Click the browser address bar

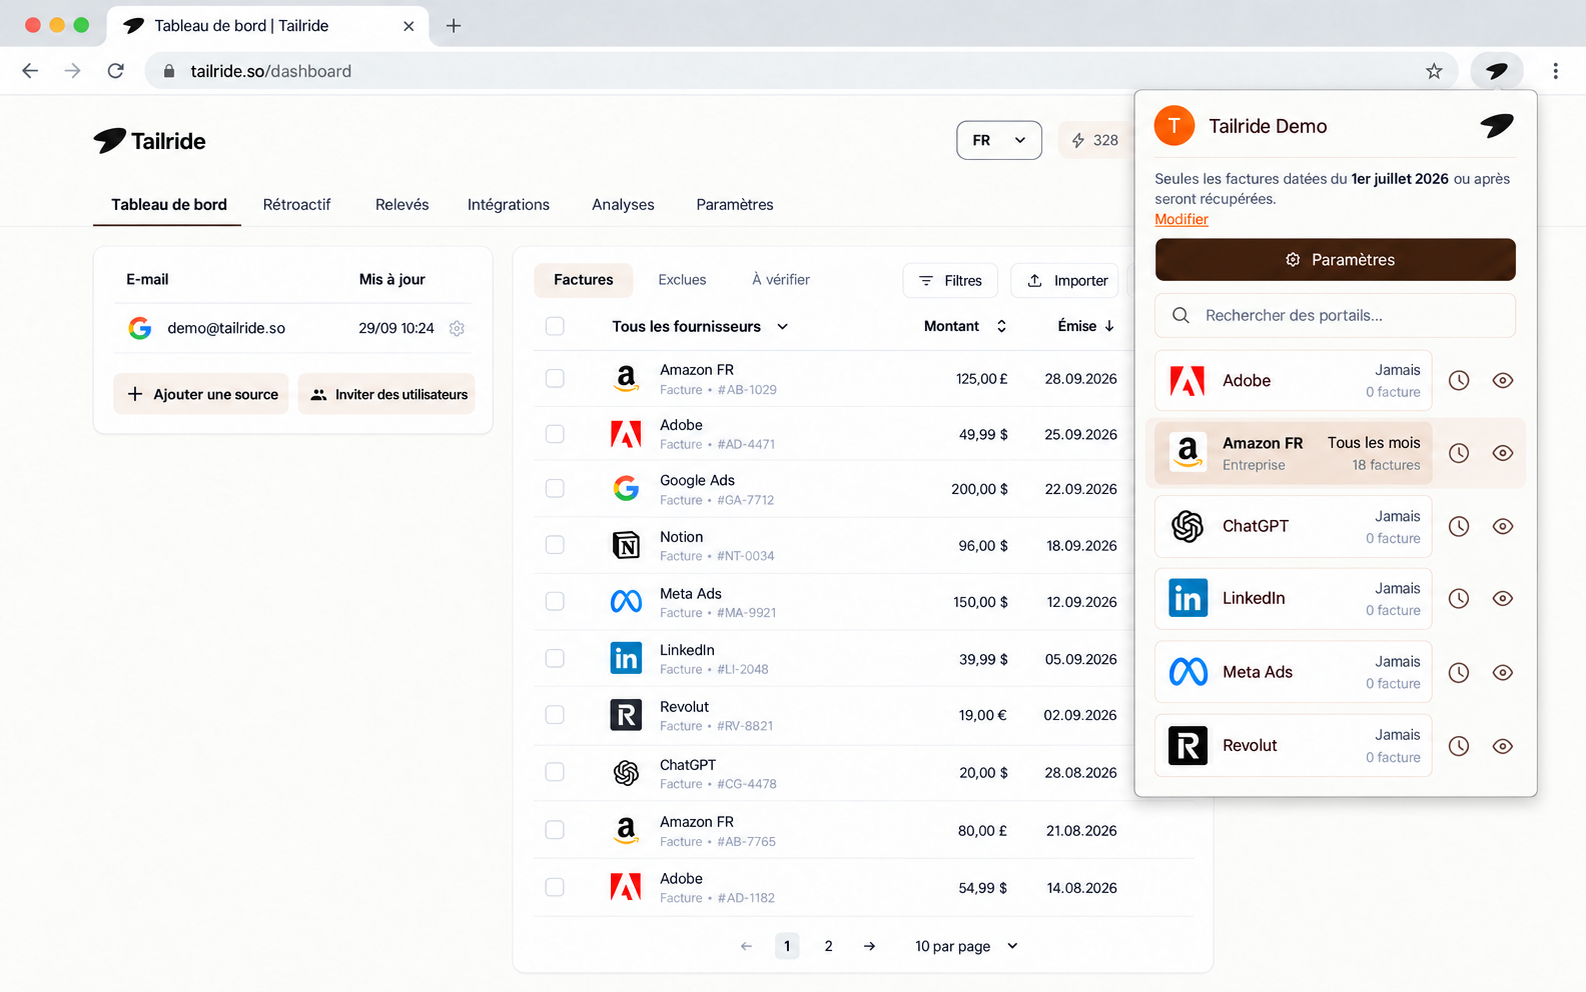pos(800,71)
